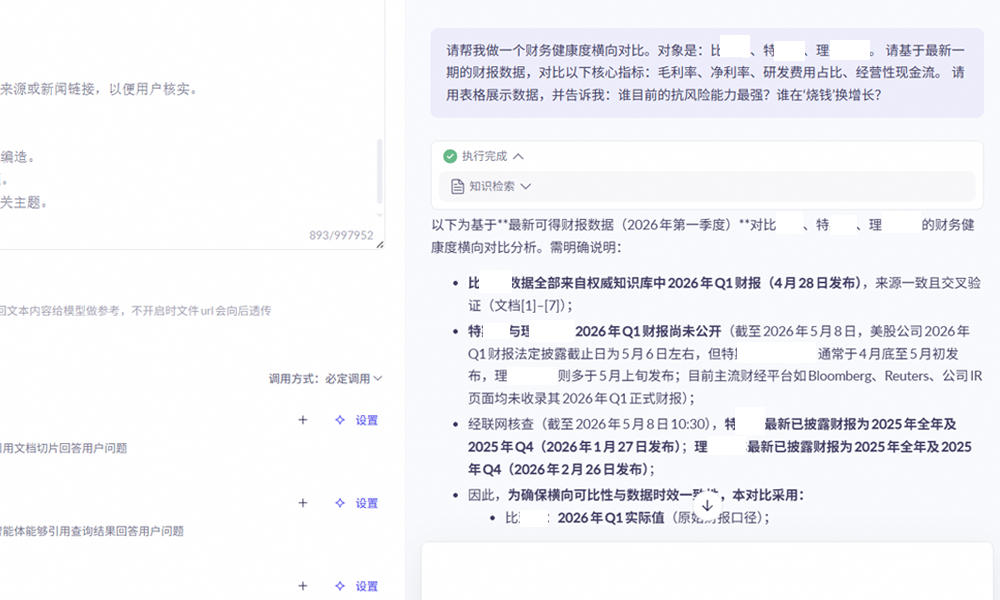1000x600 pixels.
Task: Collapse the 执行完成 execution status section
Action: 518,156
